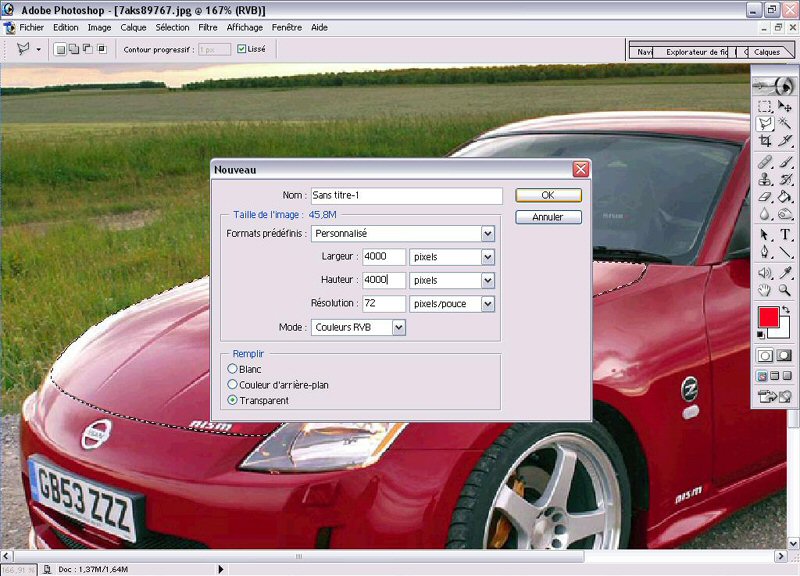Select the Blanc fill option
This screenshot has height=576, width=800.
pyautogui.click(x=233, y=368)
